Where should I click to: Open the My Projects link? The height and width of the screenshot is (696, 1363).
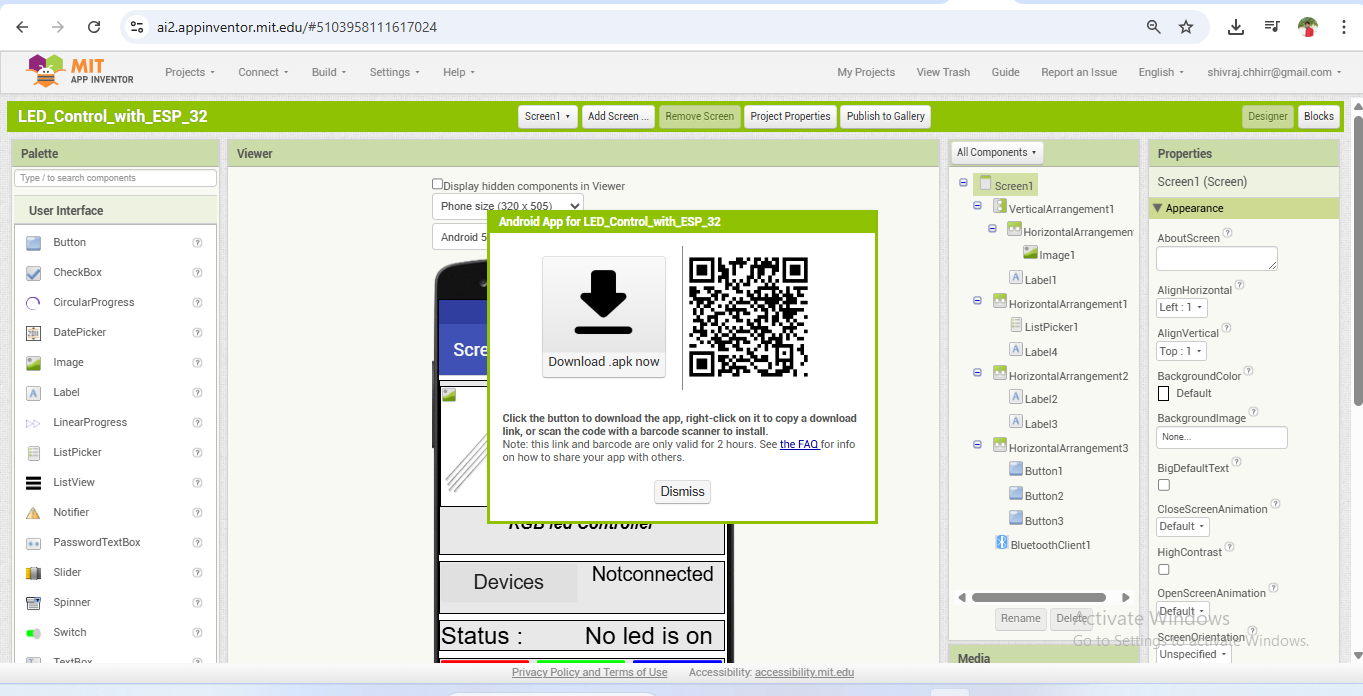(x=866, y=72)
